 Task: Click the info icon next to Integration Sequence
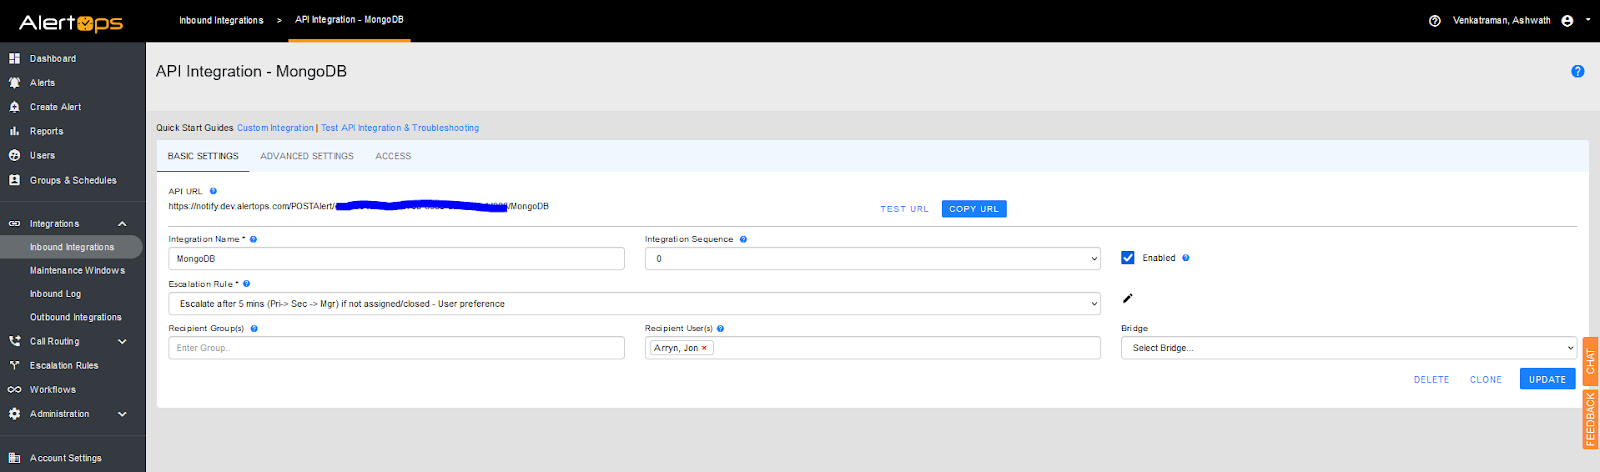[x=743, y=239]
